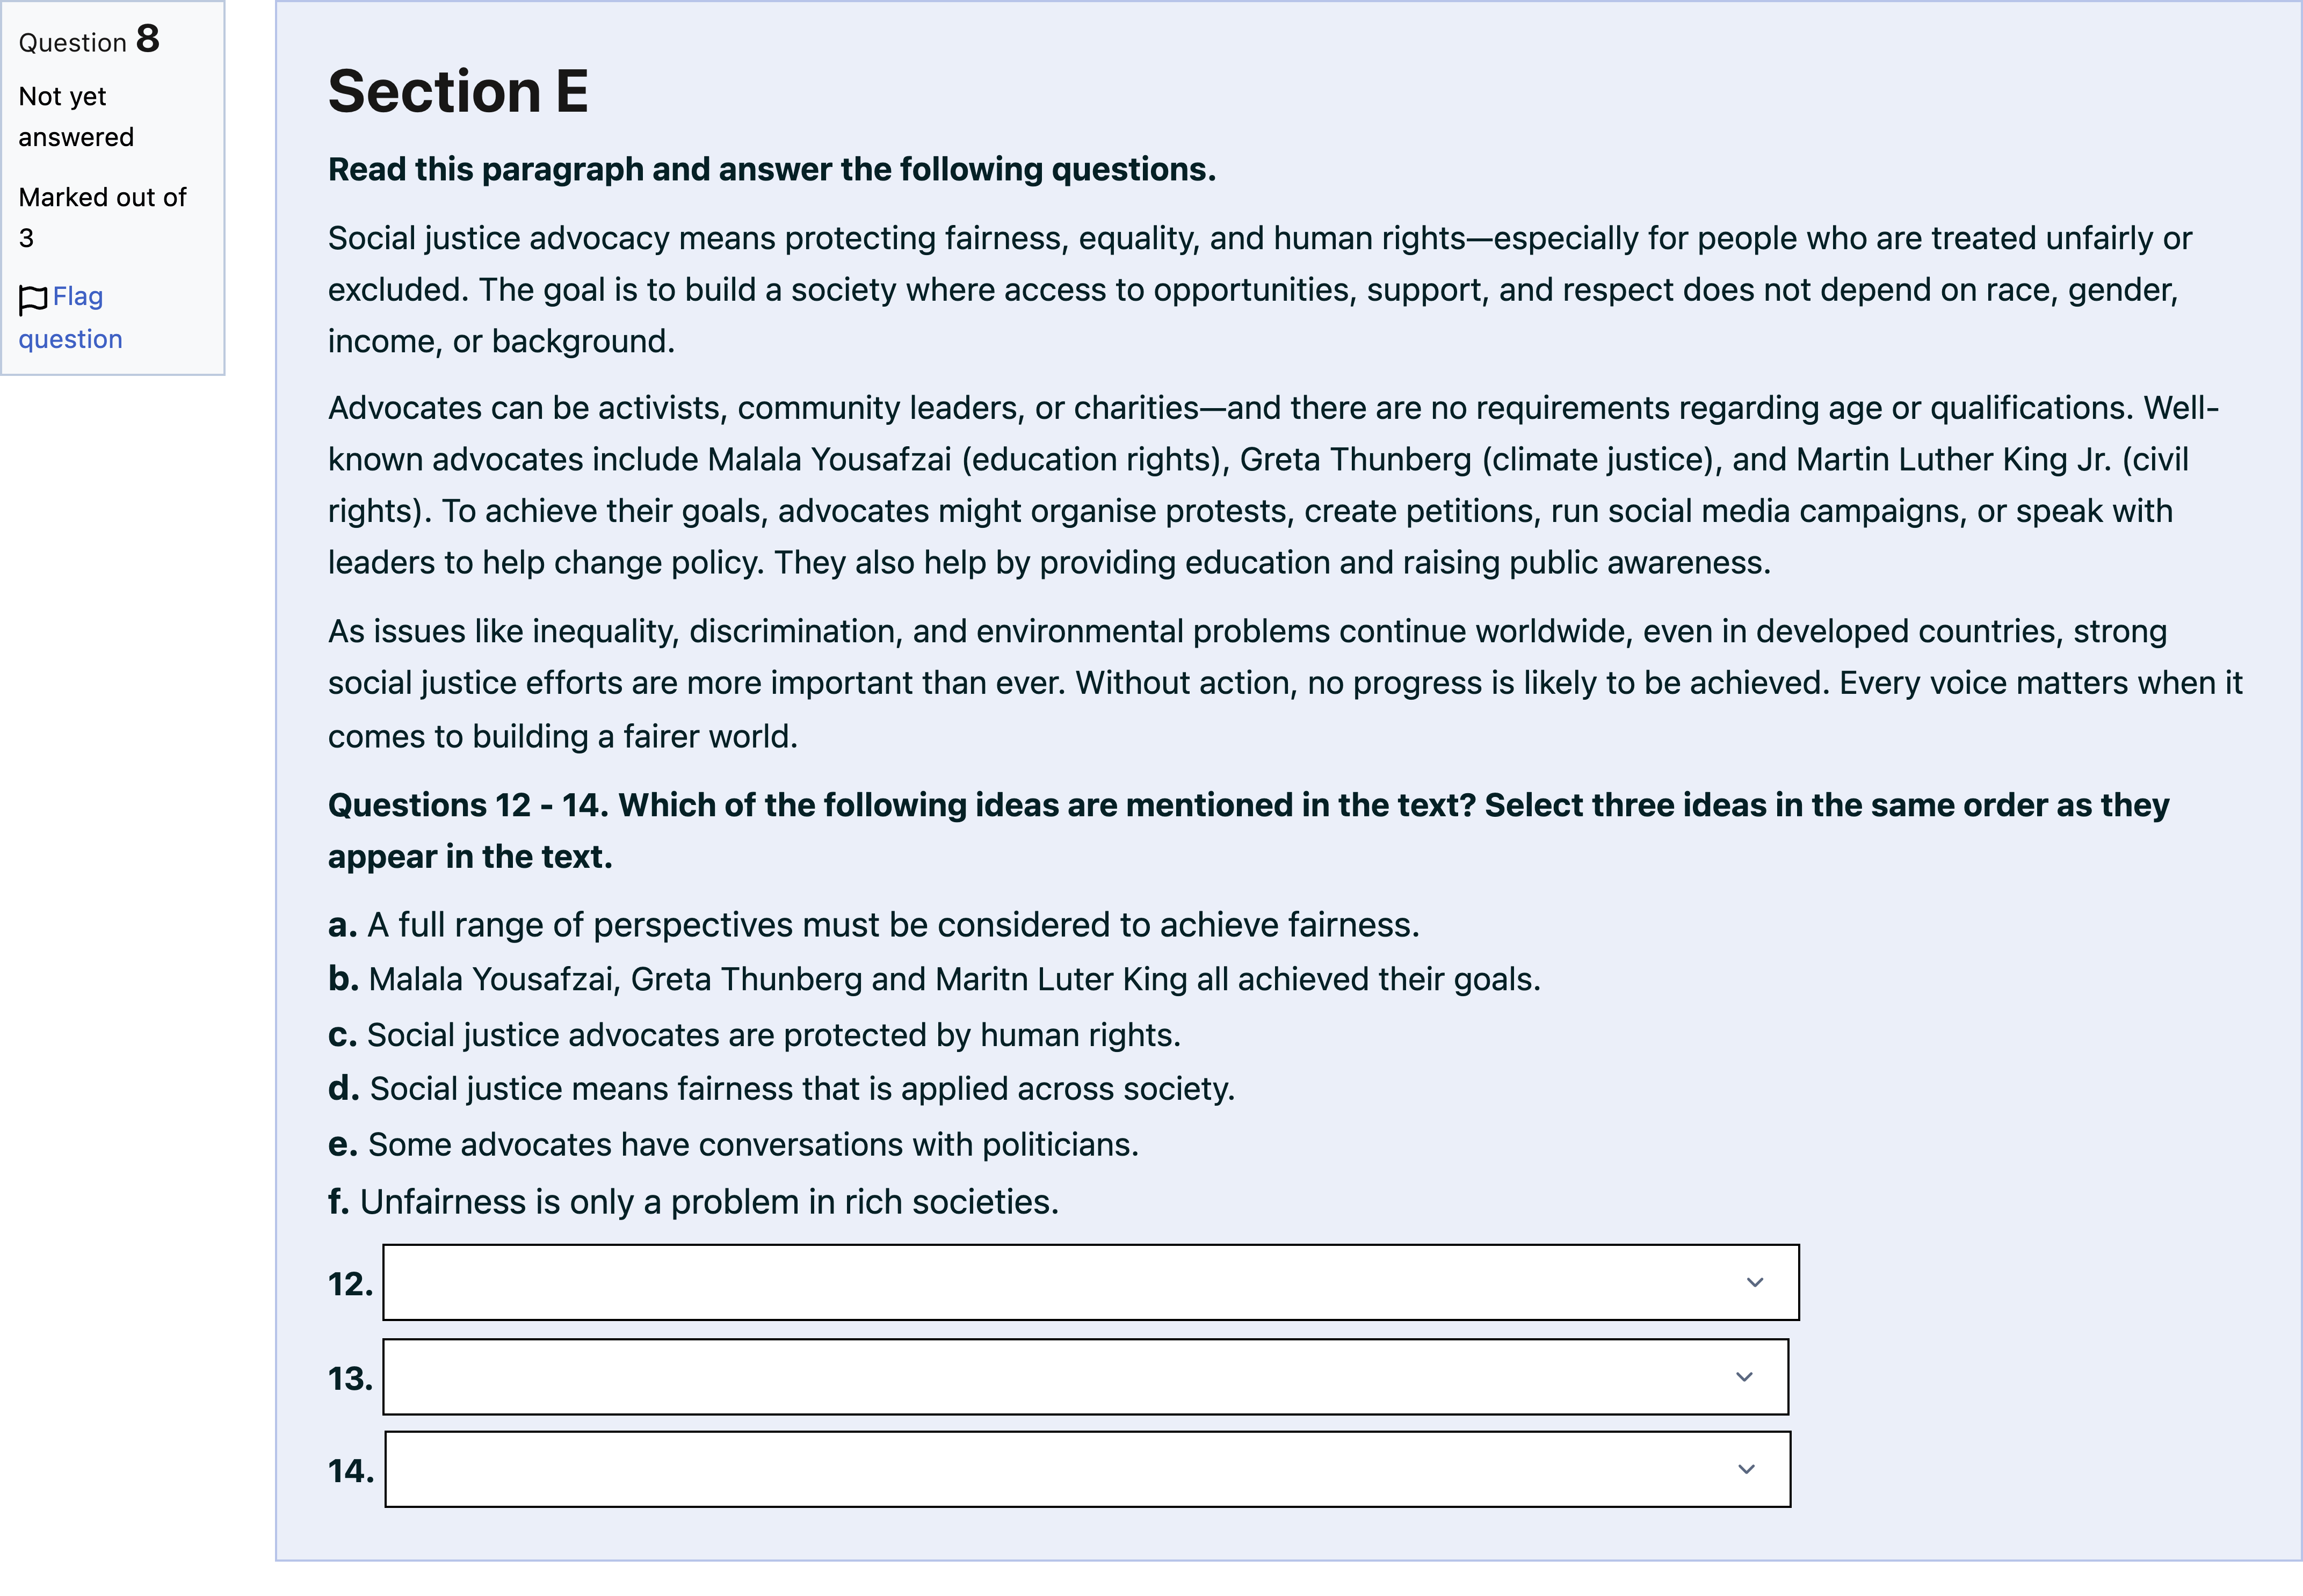Click the flag icon beside Flag question
This screenshot has width=2303, height=1596.
click(33, 299)
